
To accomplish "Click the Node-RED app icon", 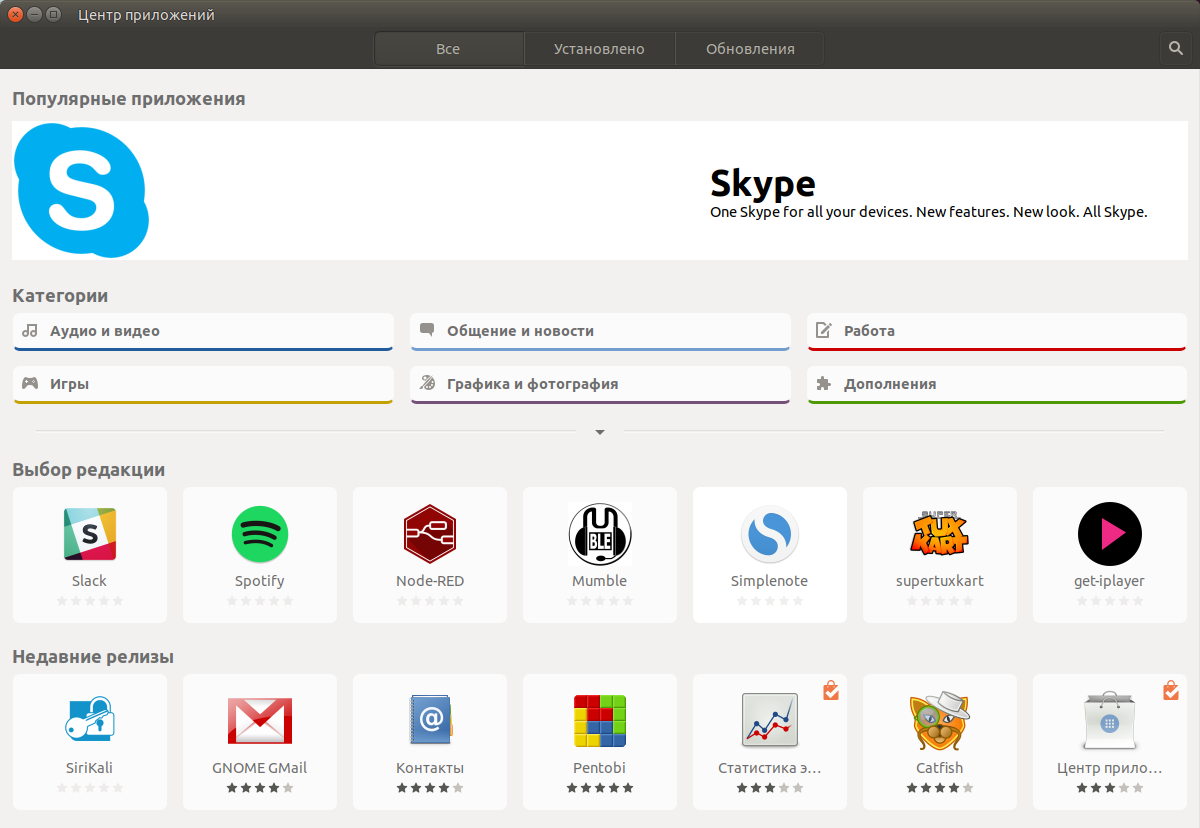I will tap(430, 534).
